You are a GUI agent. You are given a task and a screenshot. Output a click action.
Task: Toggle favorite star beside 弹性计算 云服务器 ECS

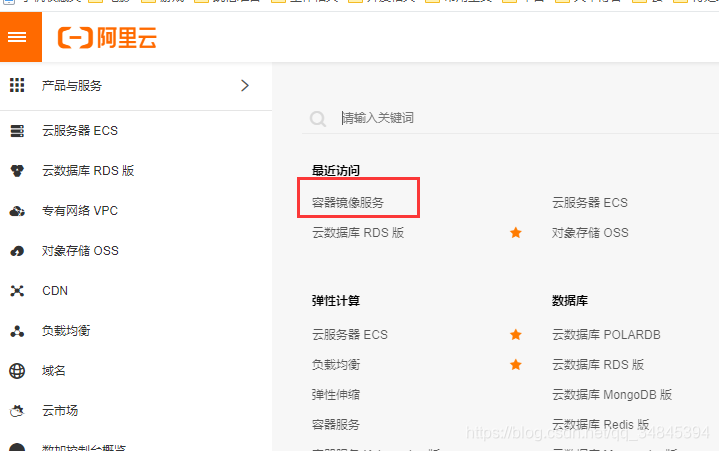click(x=516, y=335)
